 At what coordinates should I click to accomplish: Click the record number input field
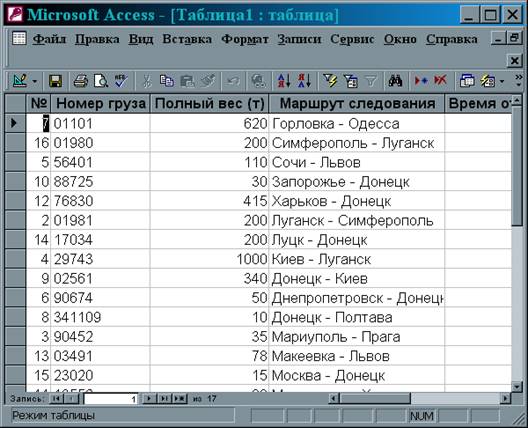click(111, 399)
